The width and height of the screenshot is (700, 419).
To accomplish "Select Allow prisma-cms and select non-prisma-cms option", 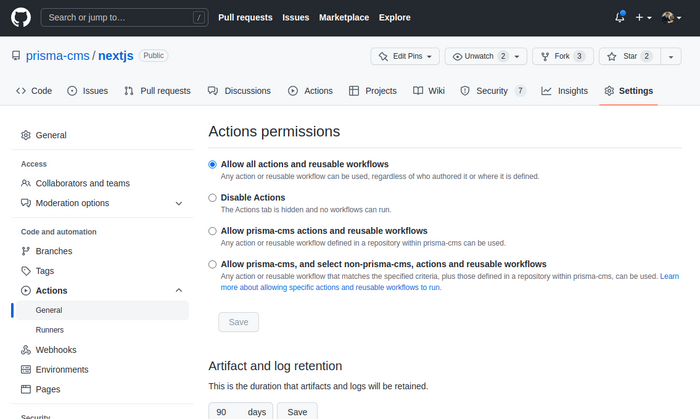I will [x=212, y=264].
